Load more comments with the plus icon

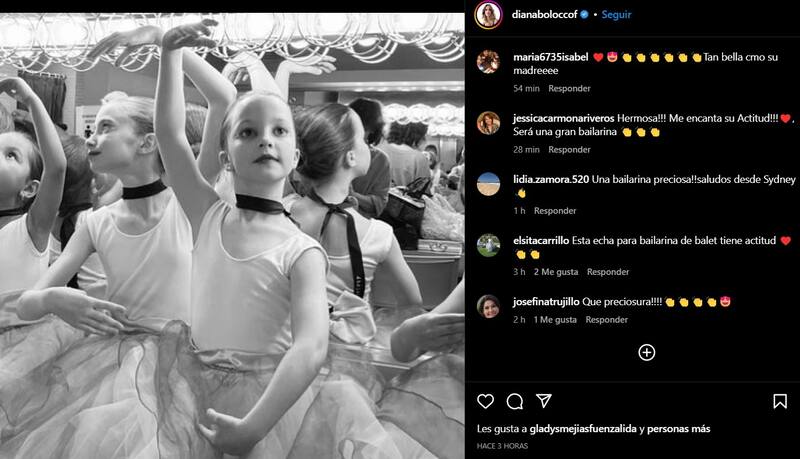coord(646,352)
